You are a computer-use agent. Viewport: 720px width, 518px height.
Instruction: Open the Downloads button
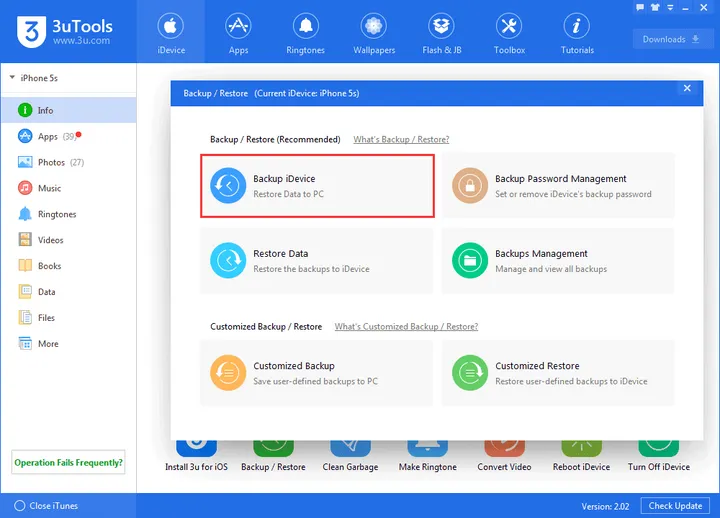point(672,40)
